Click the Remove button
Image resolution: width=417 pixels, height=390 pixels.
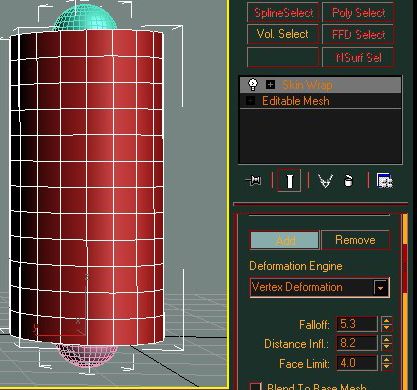point(355,240)
